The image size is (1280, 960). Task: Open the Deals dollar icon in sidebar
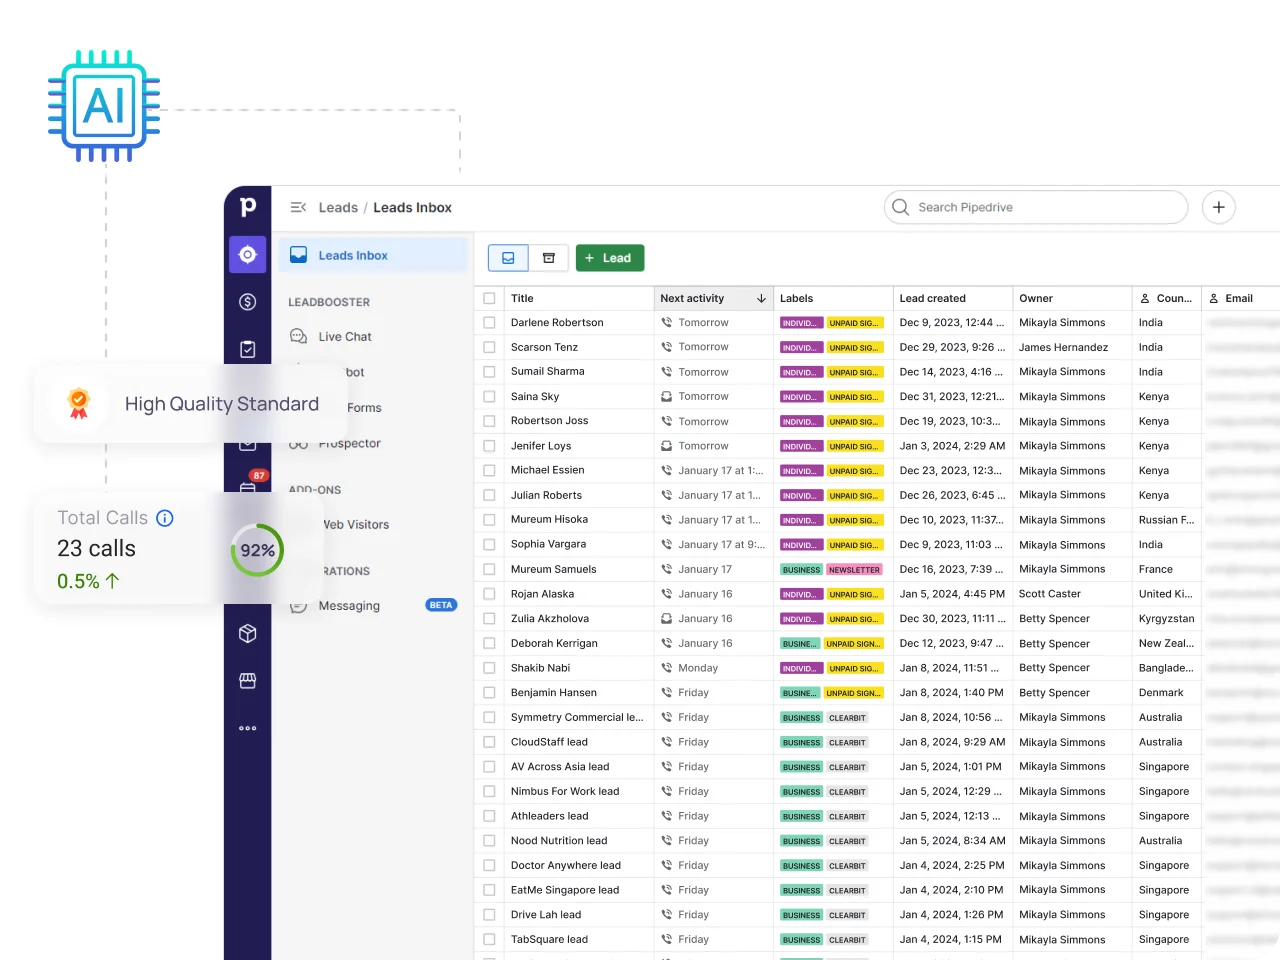(x=248, y=302)
